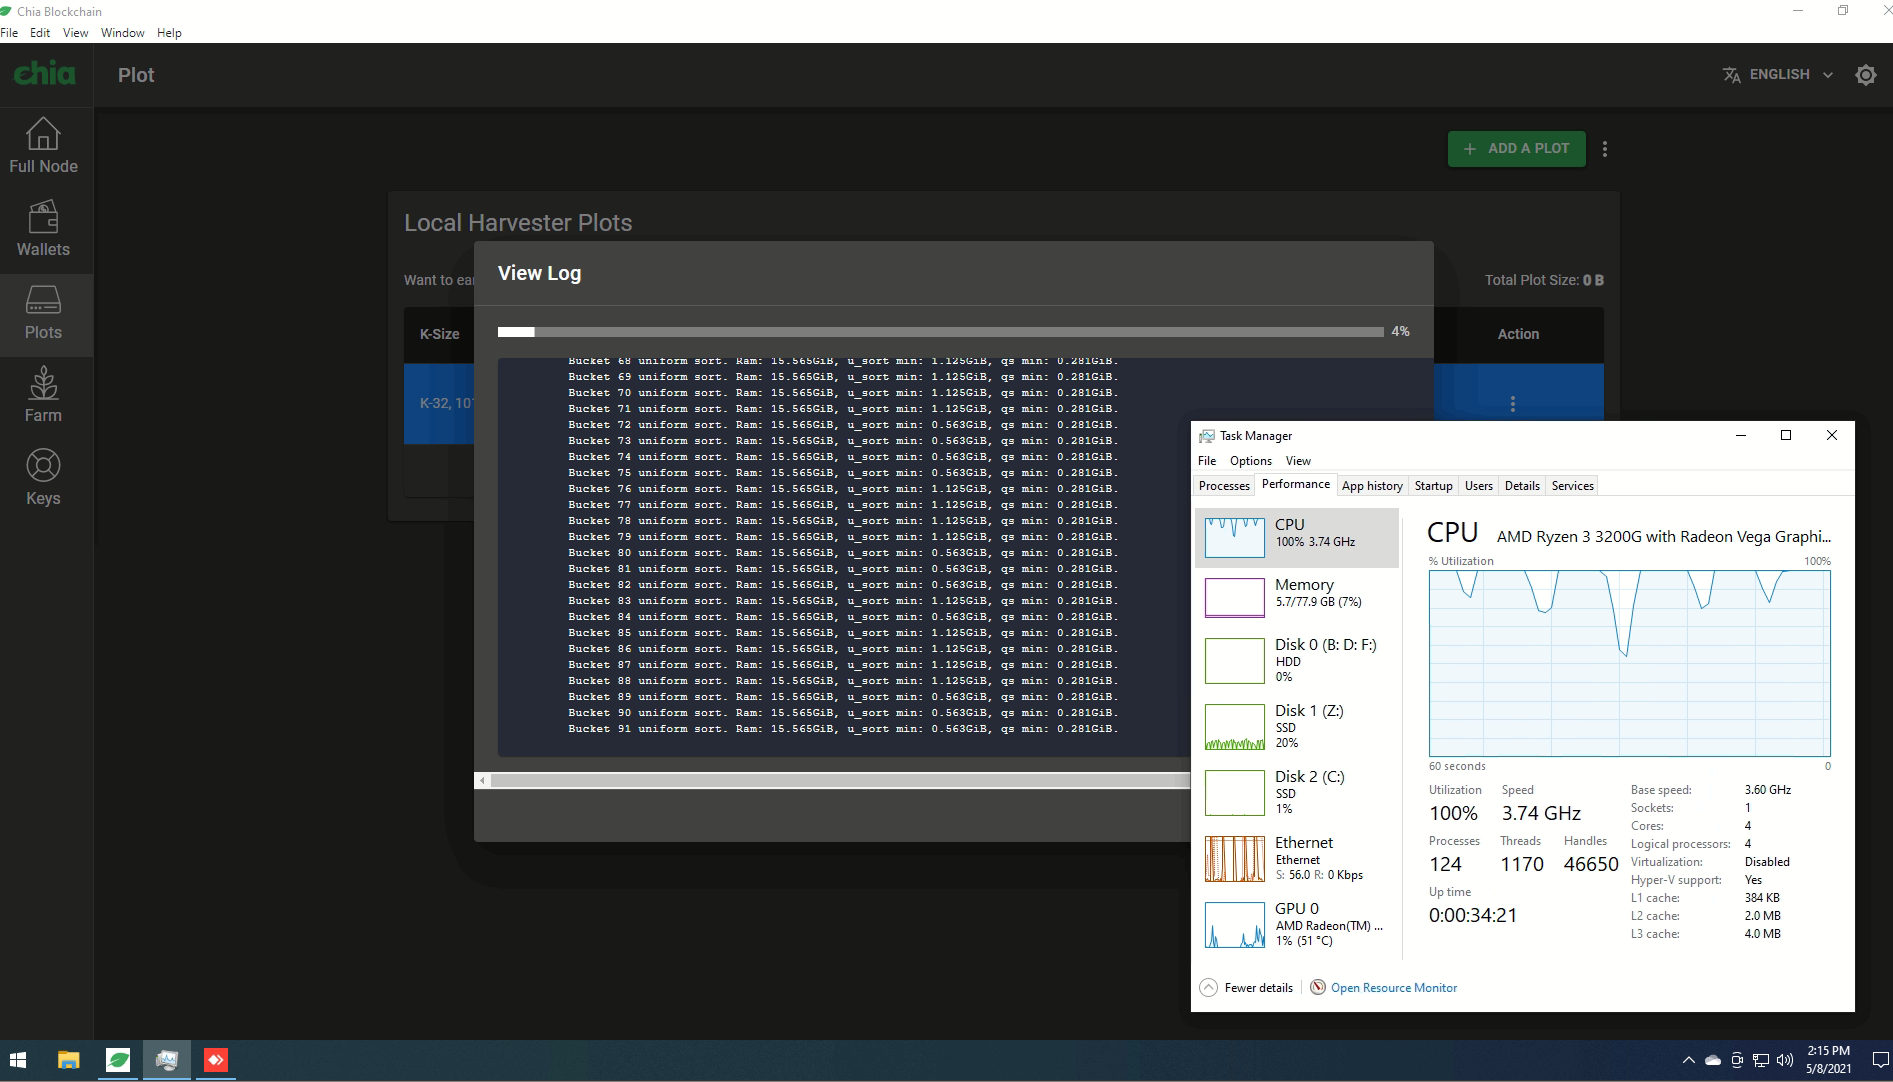Open the File menu in Chia

(9, 33)
